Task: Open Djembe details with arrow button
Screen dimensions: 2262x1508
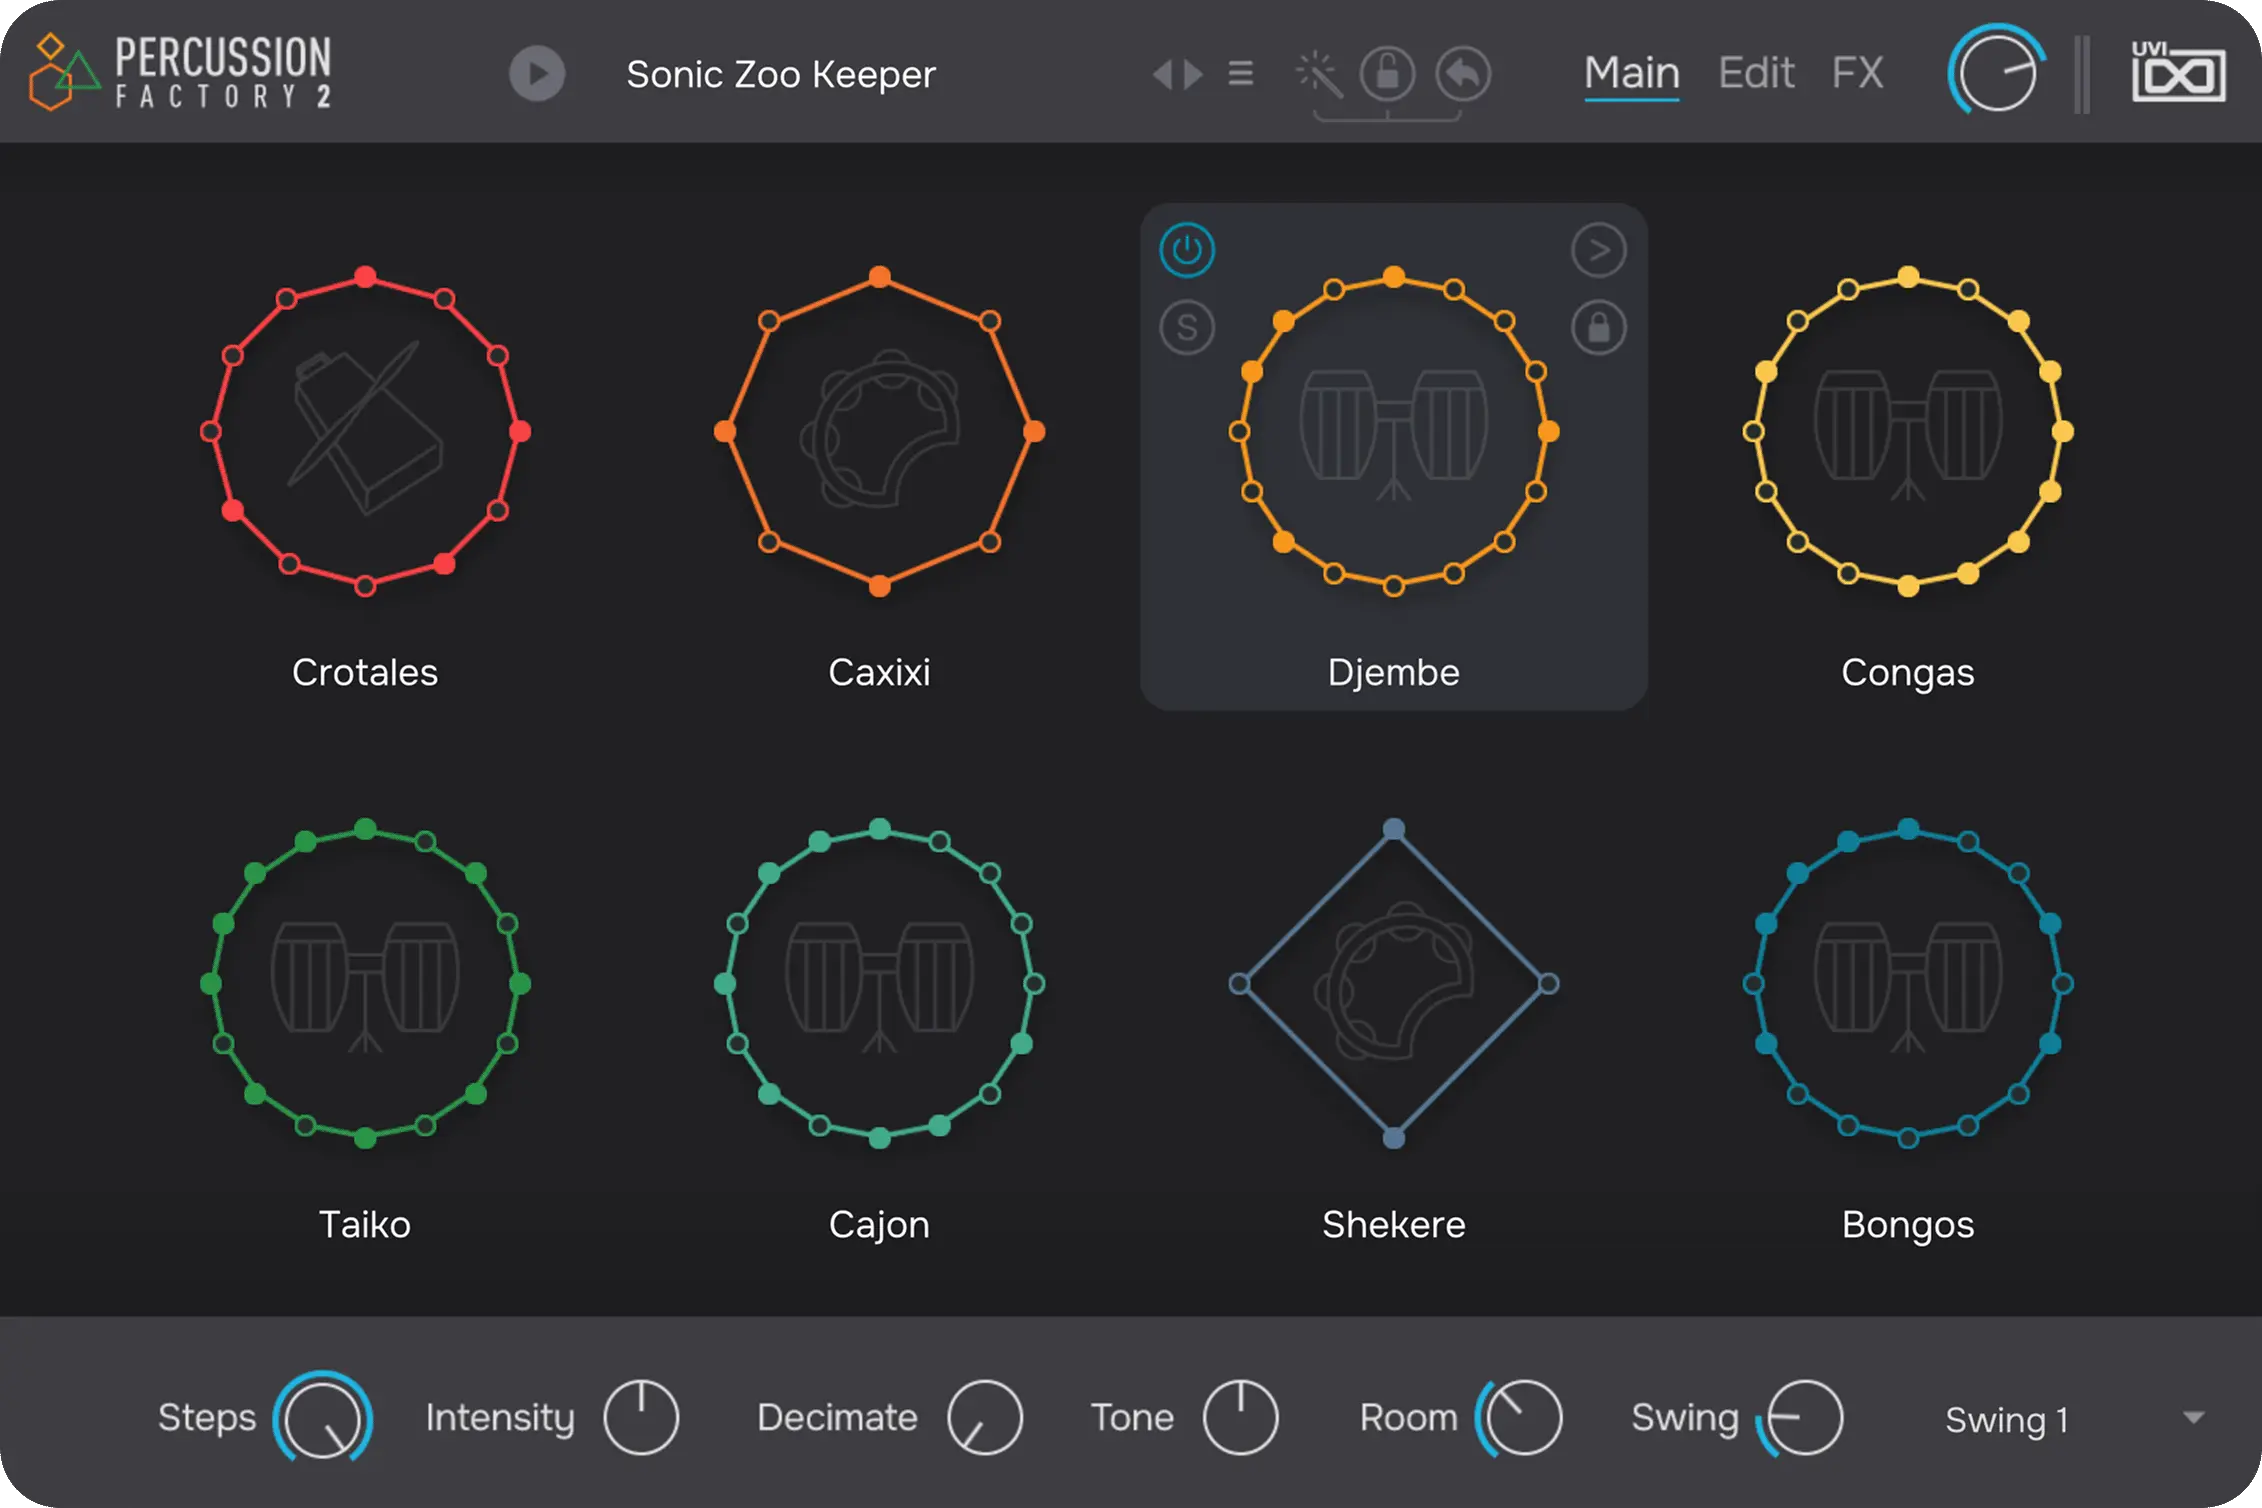Action: [1599, 250]
